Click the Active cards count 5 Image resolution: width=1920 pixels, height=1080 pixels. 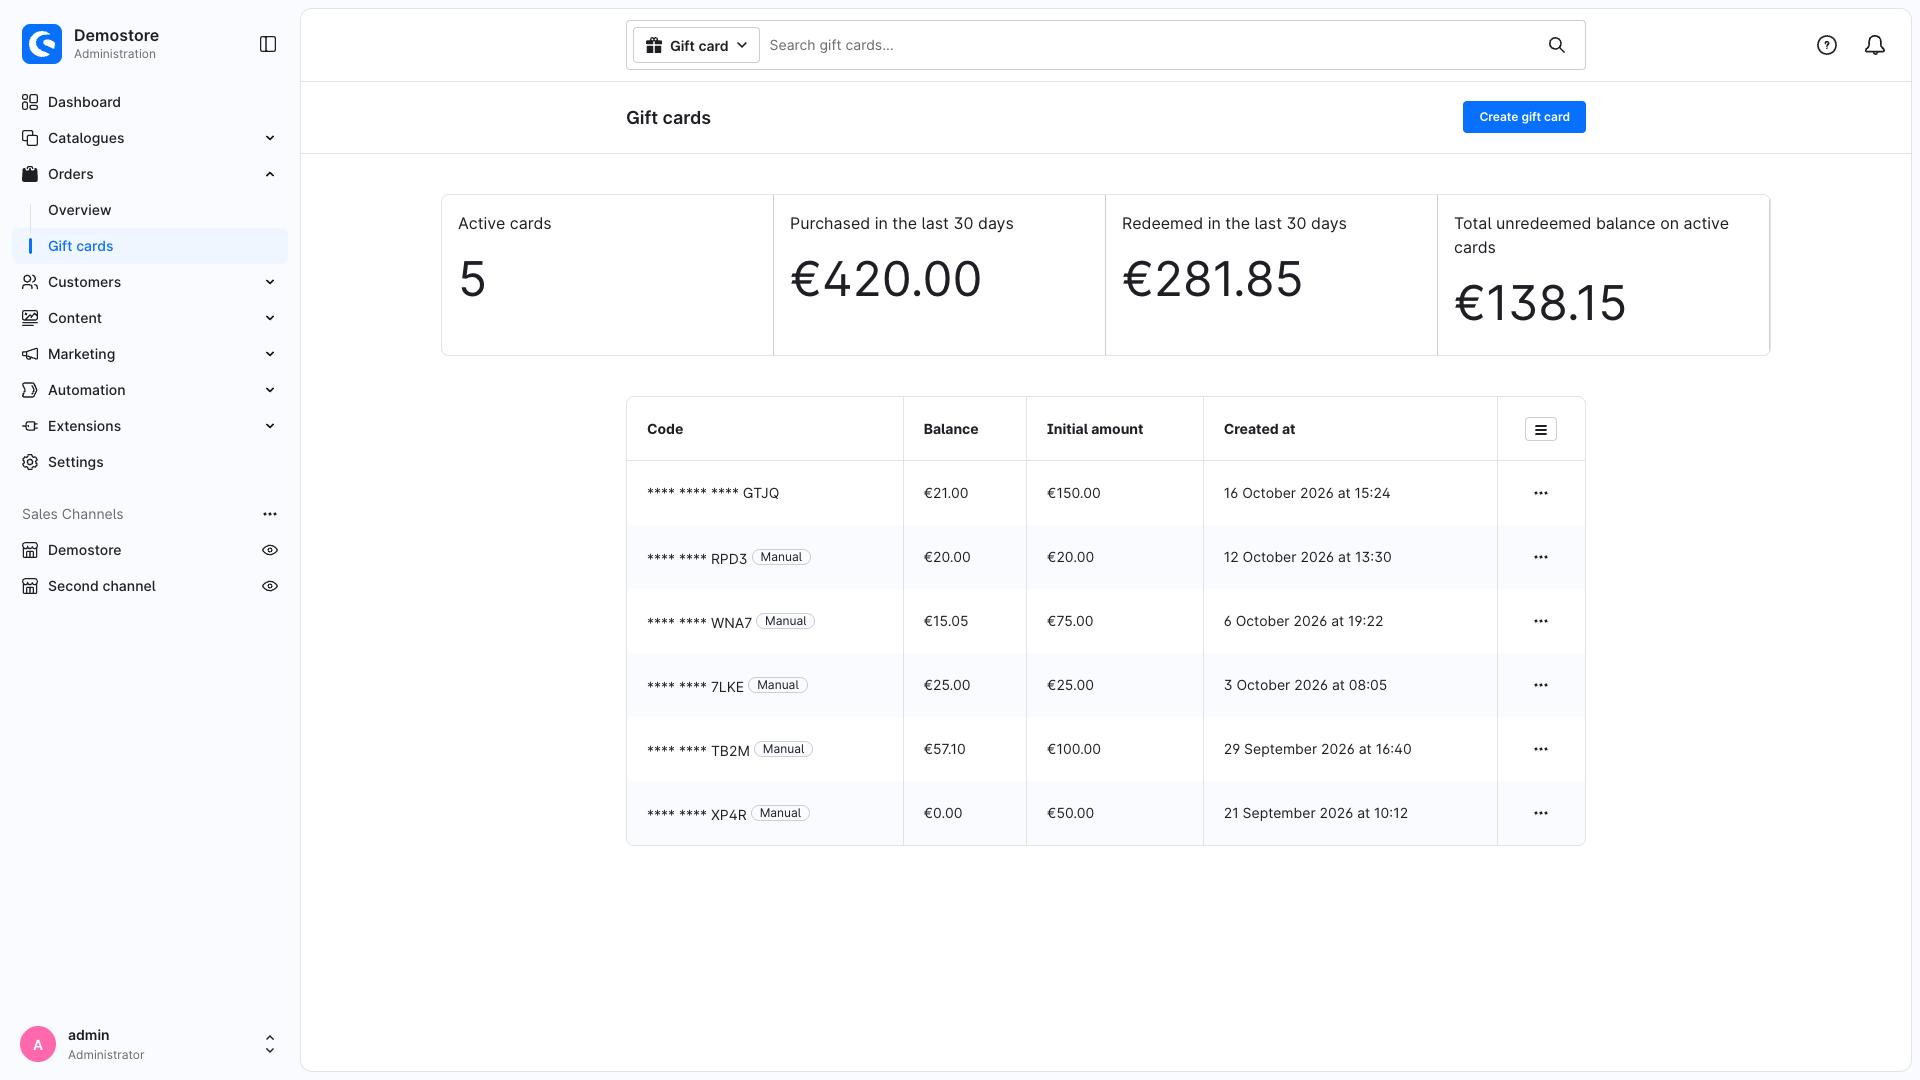472,279
